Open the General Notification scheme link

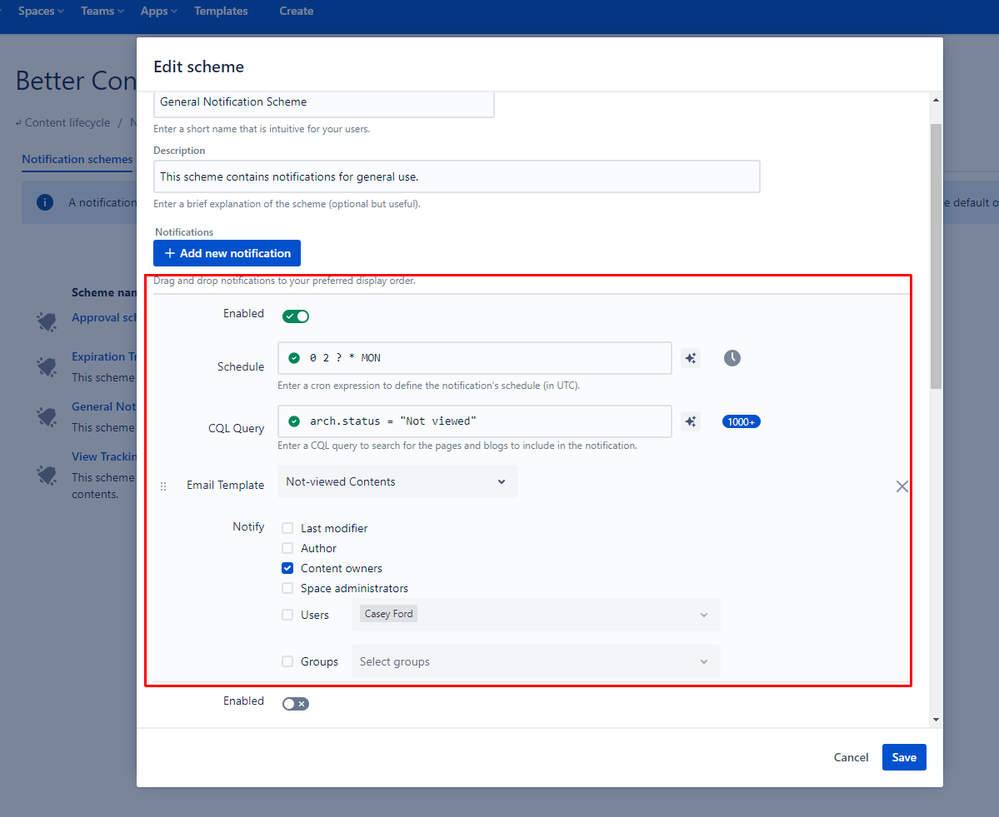click(x=104, y=407)
